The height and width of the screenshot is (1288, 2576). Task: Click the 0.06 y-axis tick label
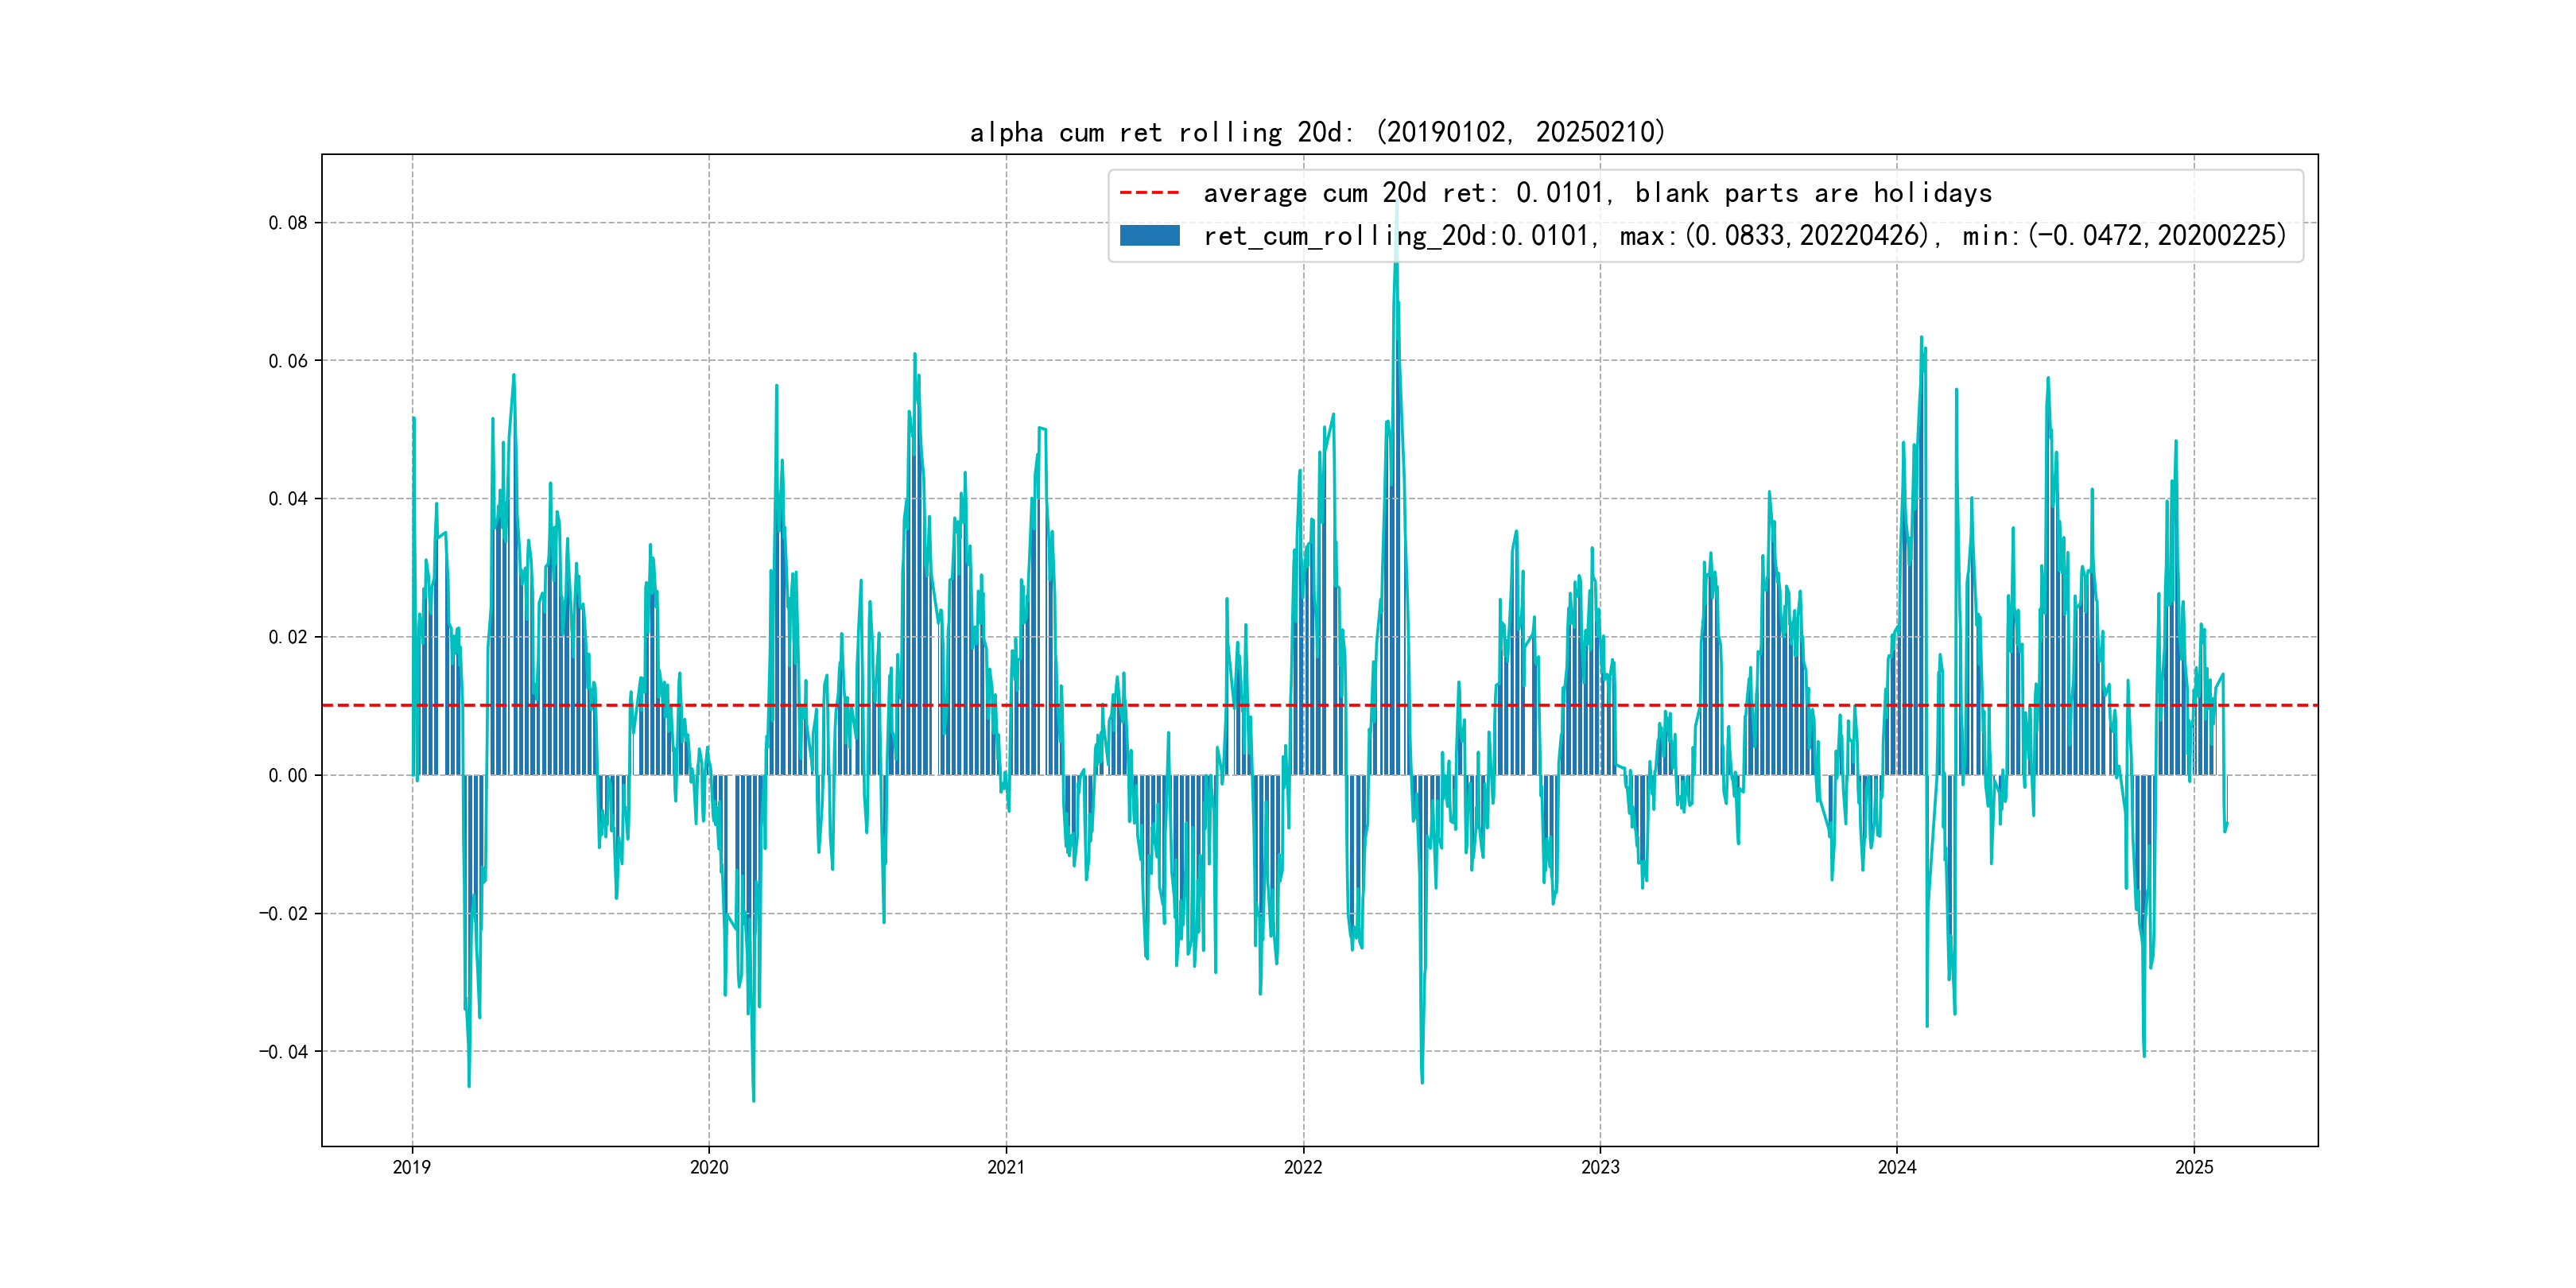[x=287, y=361]
